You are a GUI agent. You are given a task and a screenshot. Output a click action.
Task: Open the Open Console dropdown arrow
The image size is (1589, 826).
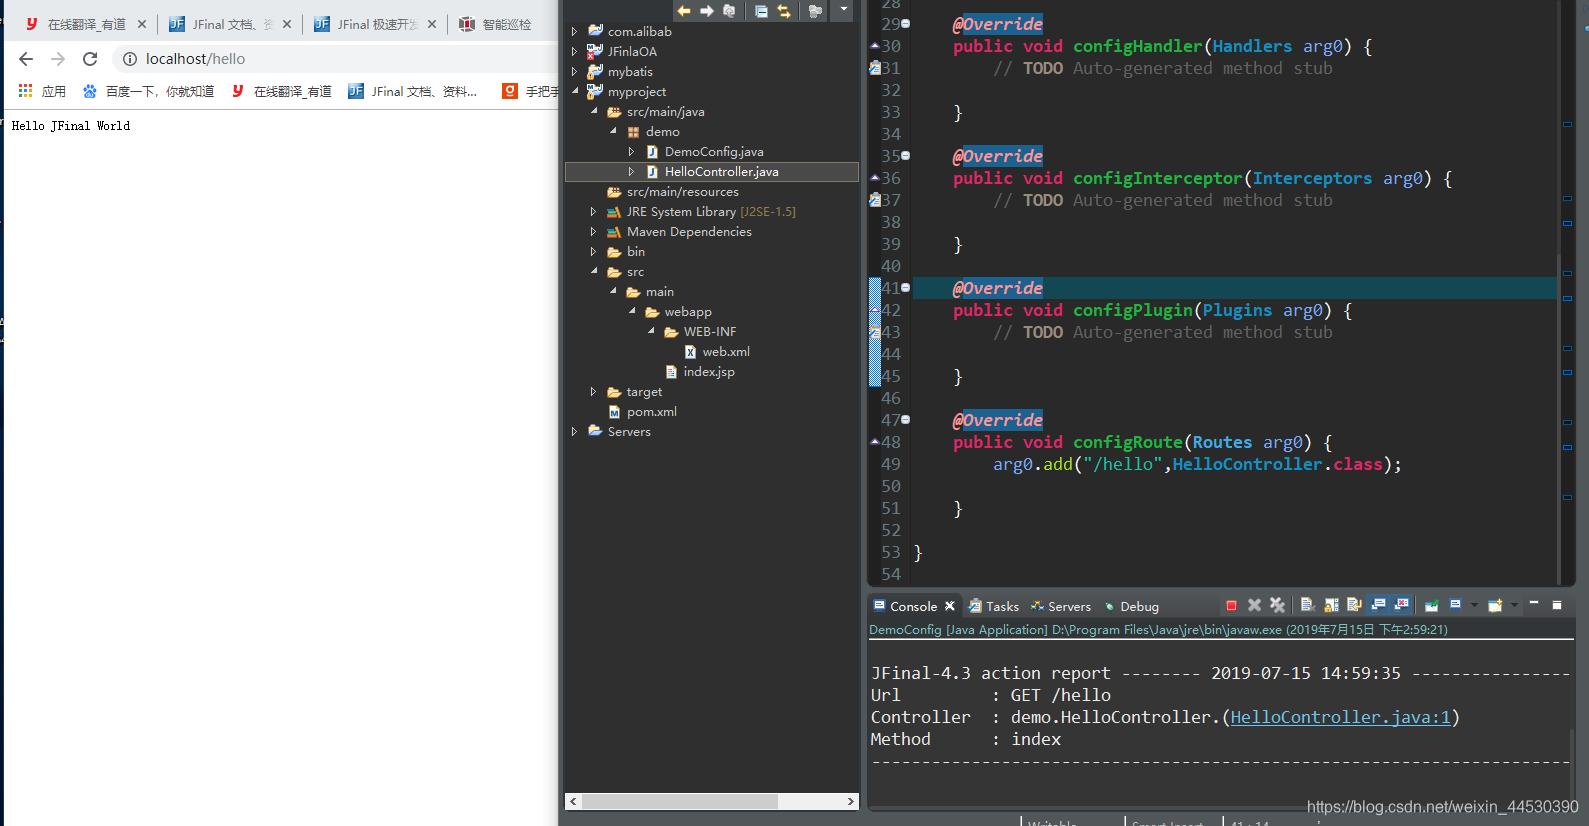pos(1514,605)
